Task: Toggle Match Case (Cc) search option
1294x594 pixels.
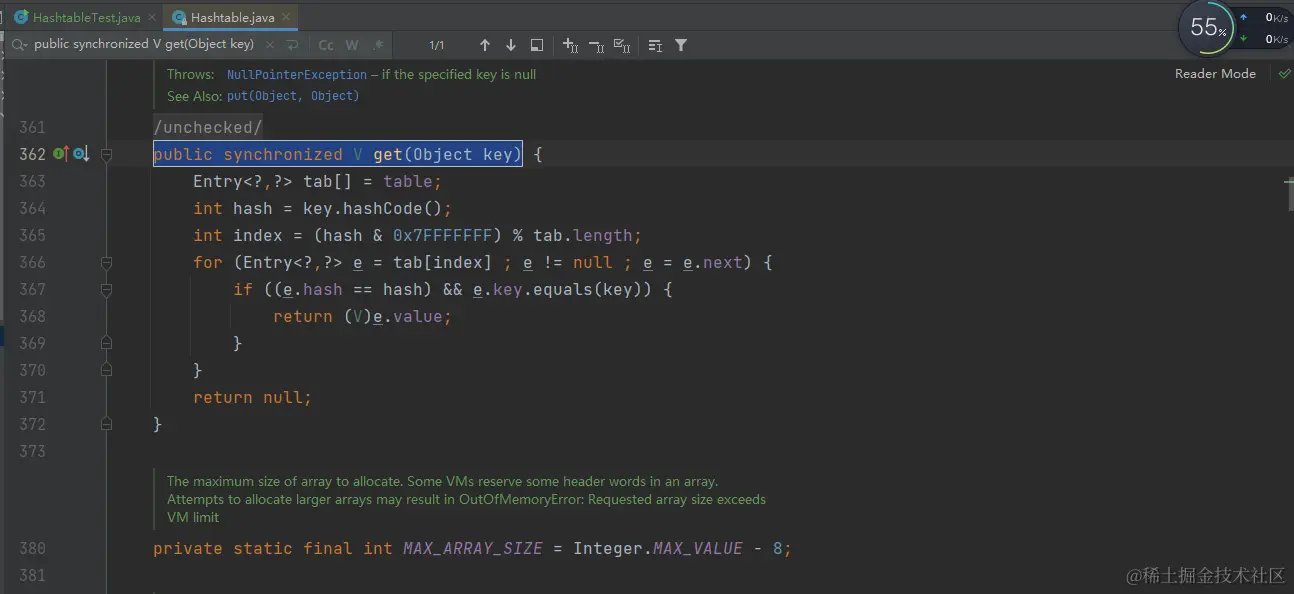Action: (326, 45)
